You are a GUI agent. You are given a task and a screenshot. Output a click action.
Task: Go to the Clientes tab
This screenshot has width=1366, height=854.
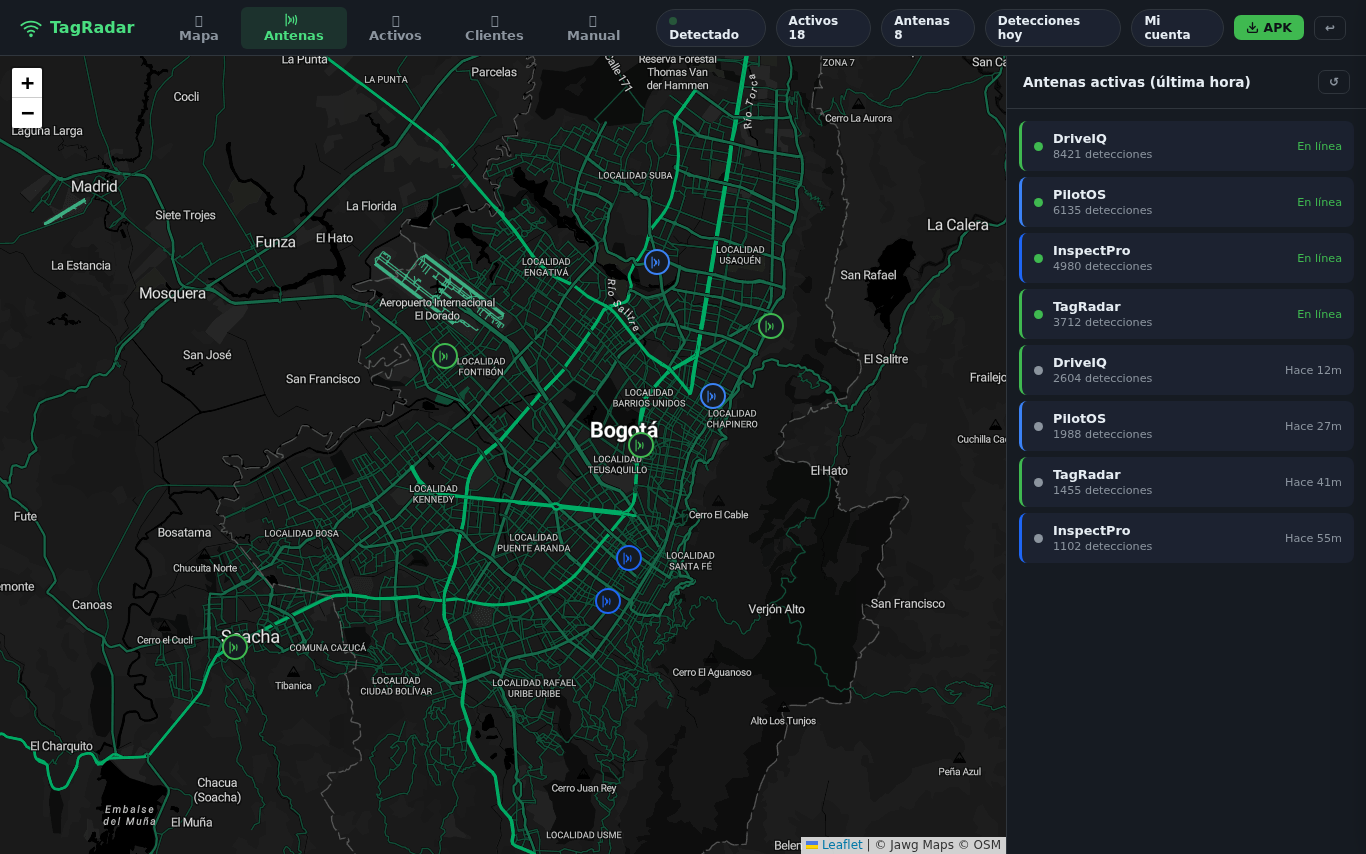click(494, 28)
